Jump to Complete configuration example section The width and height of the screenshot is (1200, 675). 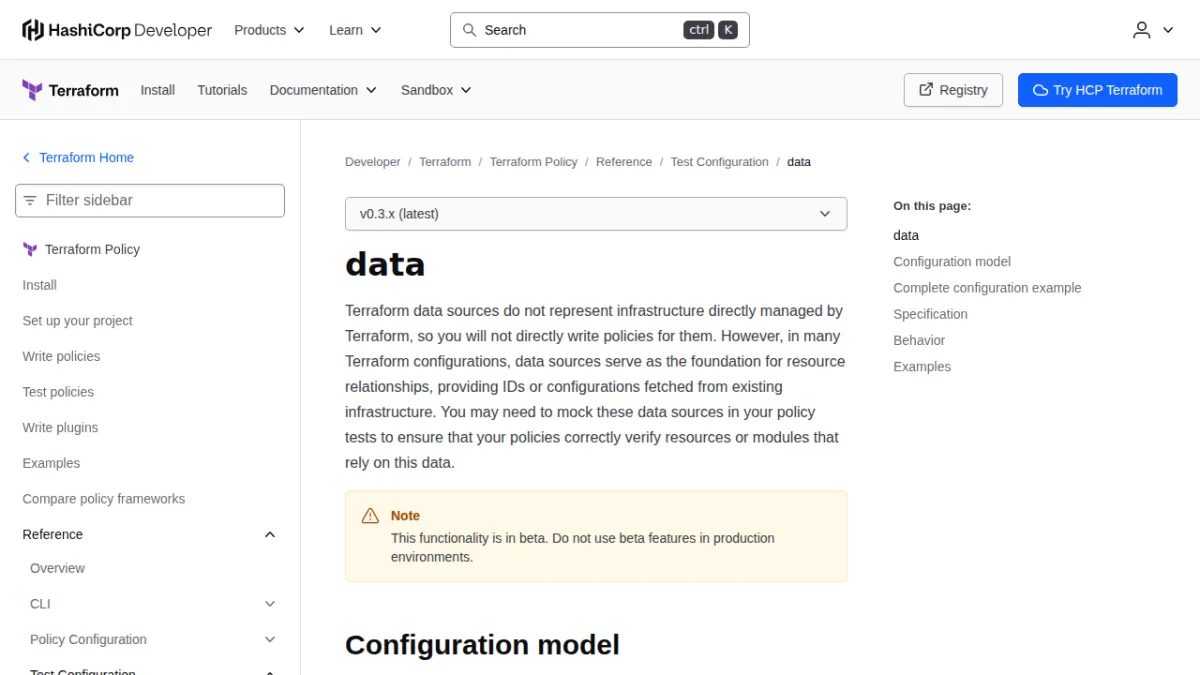coord(987,288)
